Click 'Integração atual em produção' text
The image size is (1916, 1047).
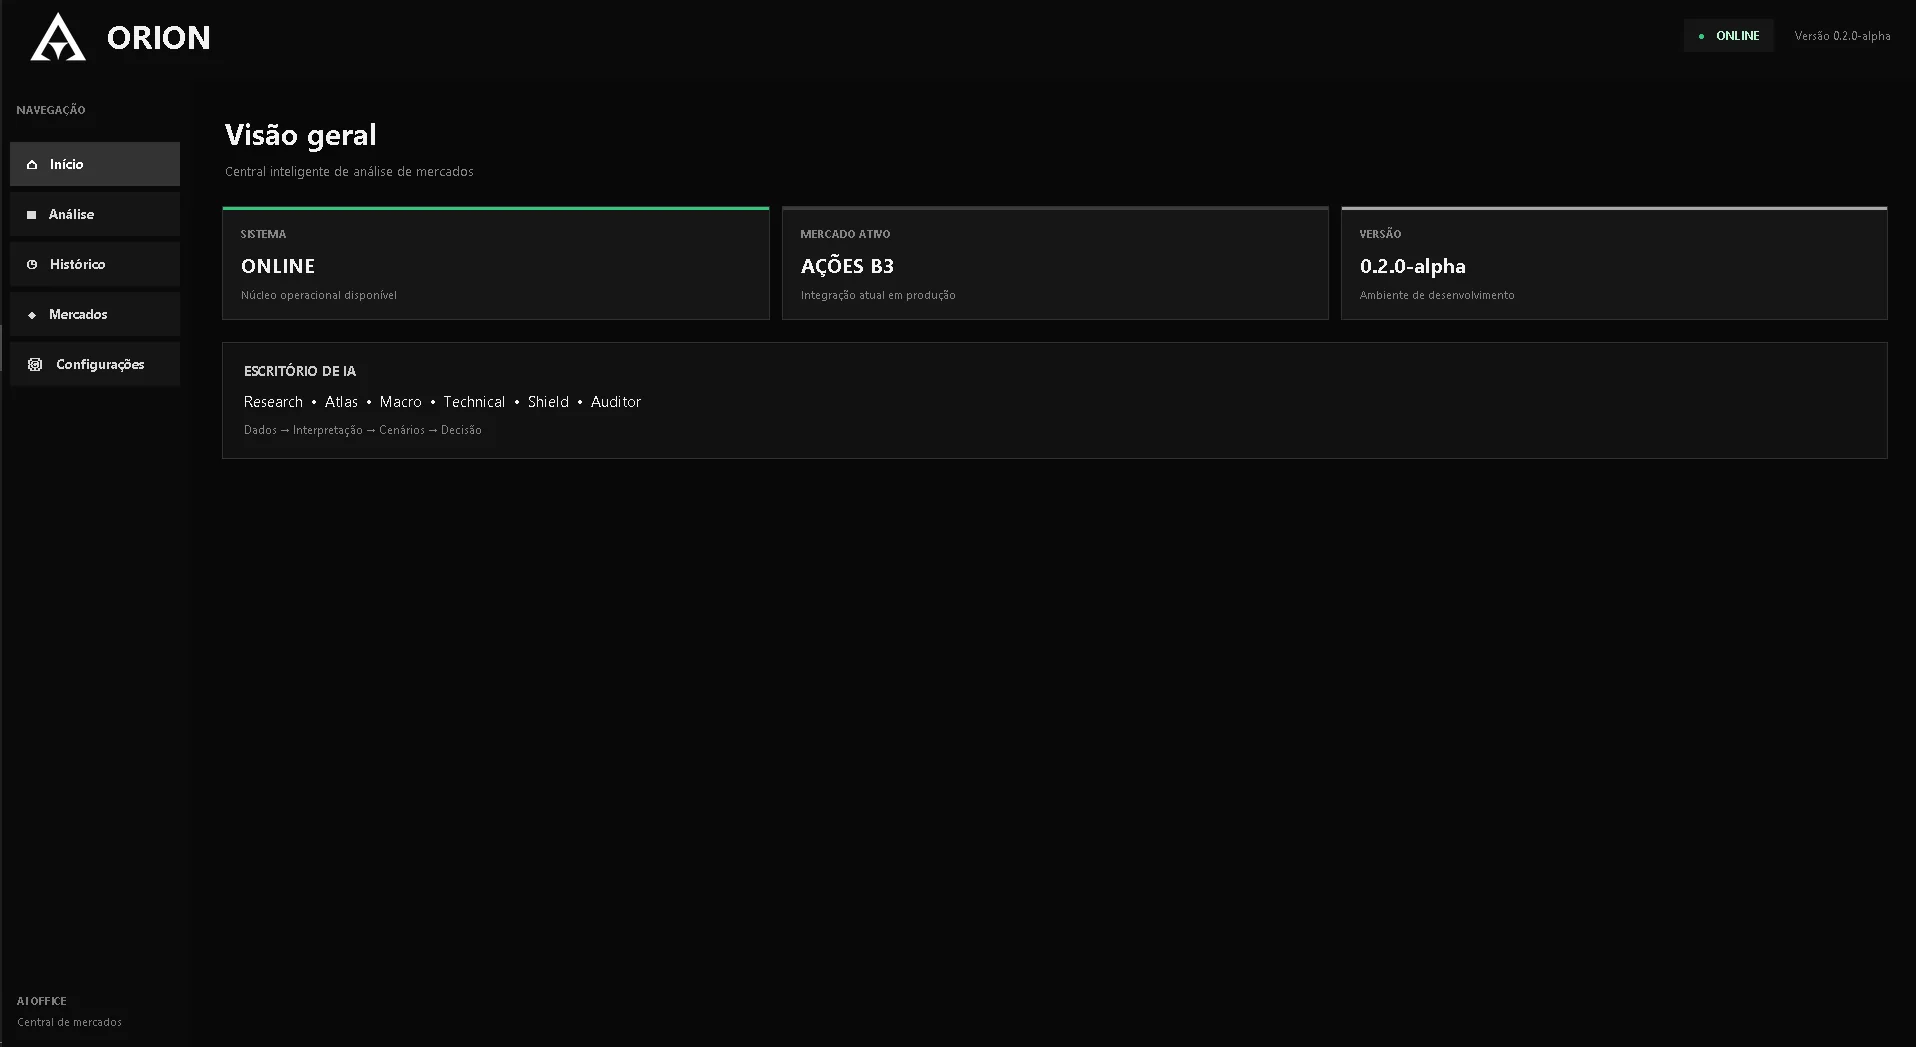point(878,295)
